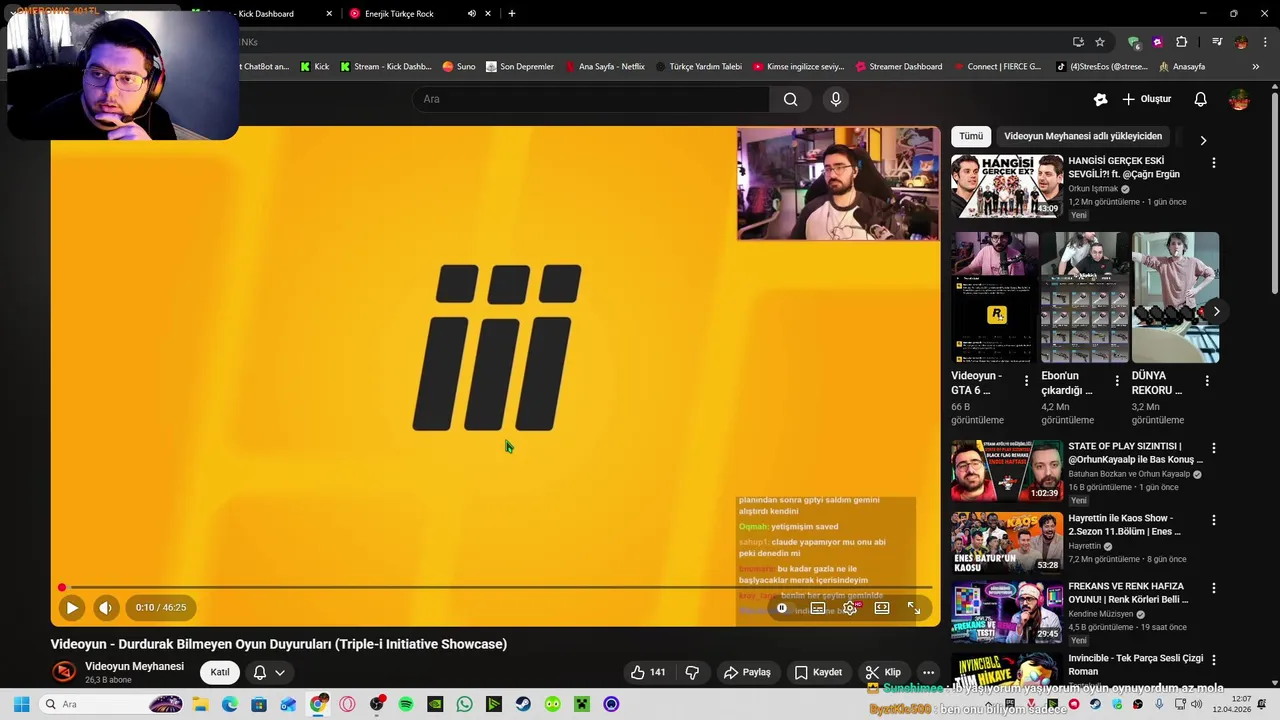The width and height of the screenshot is (1280, 720).
Task: Like the video with thumbs up
Action: click(647, 672)
